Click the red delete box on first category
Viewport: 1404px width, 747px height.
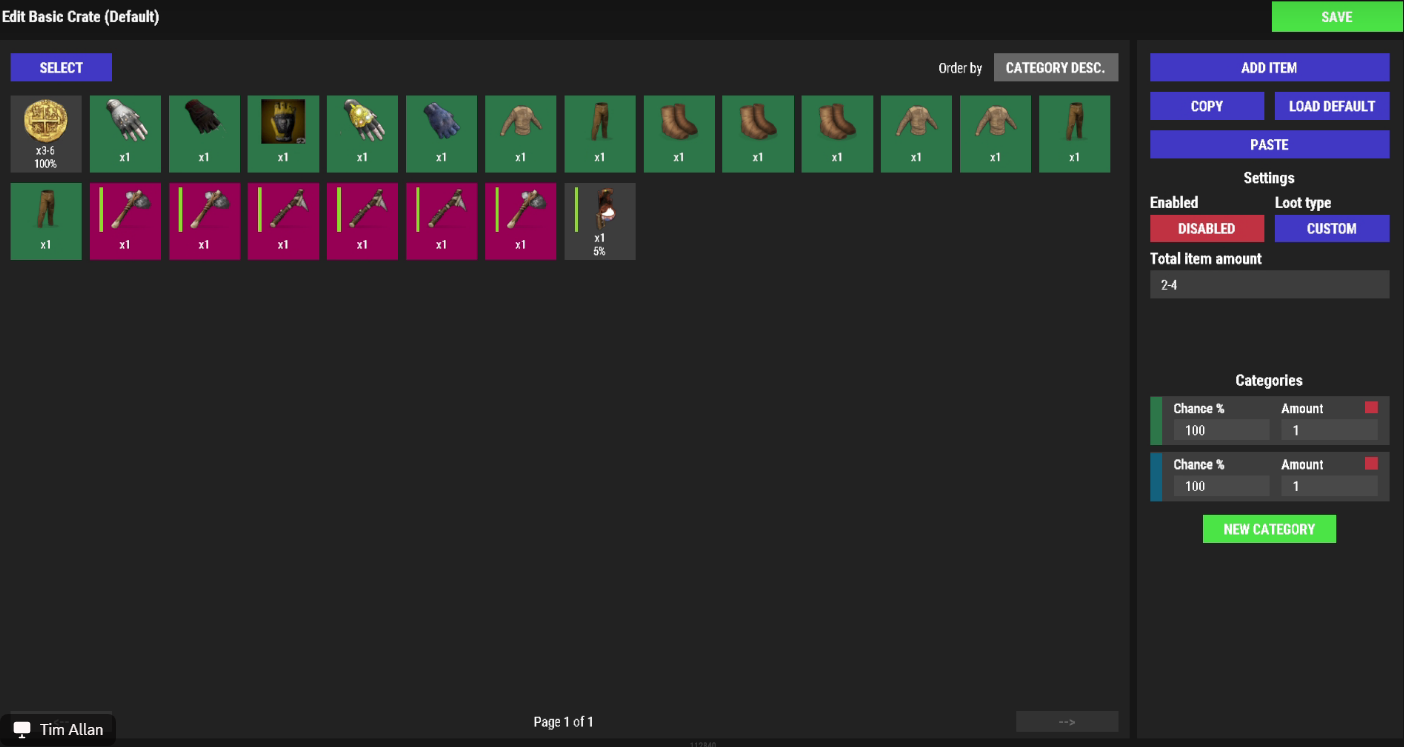click(1371, 407)
